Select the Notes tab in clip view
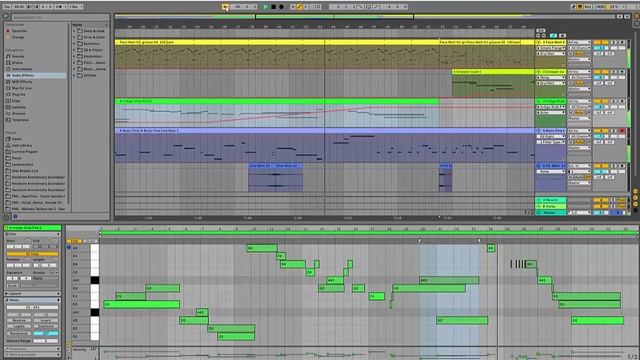This screenshot has width=640, height=360. click(32, 300)
